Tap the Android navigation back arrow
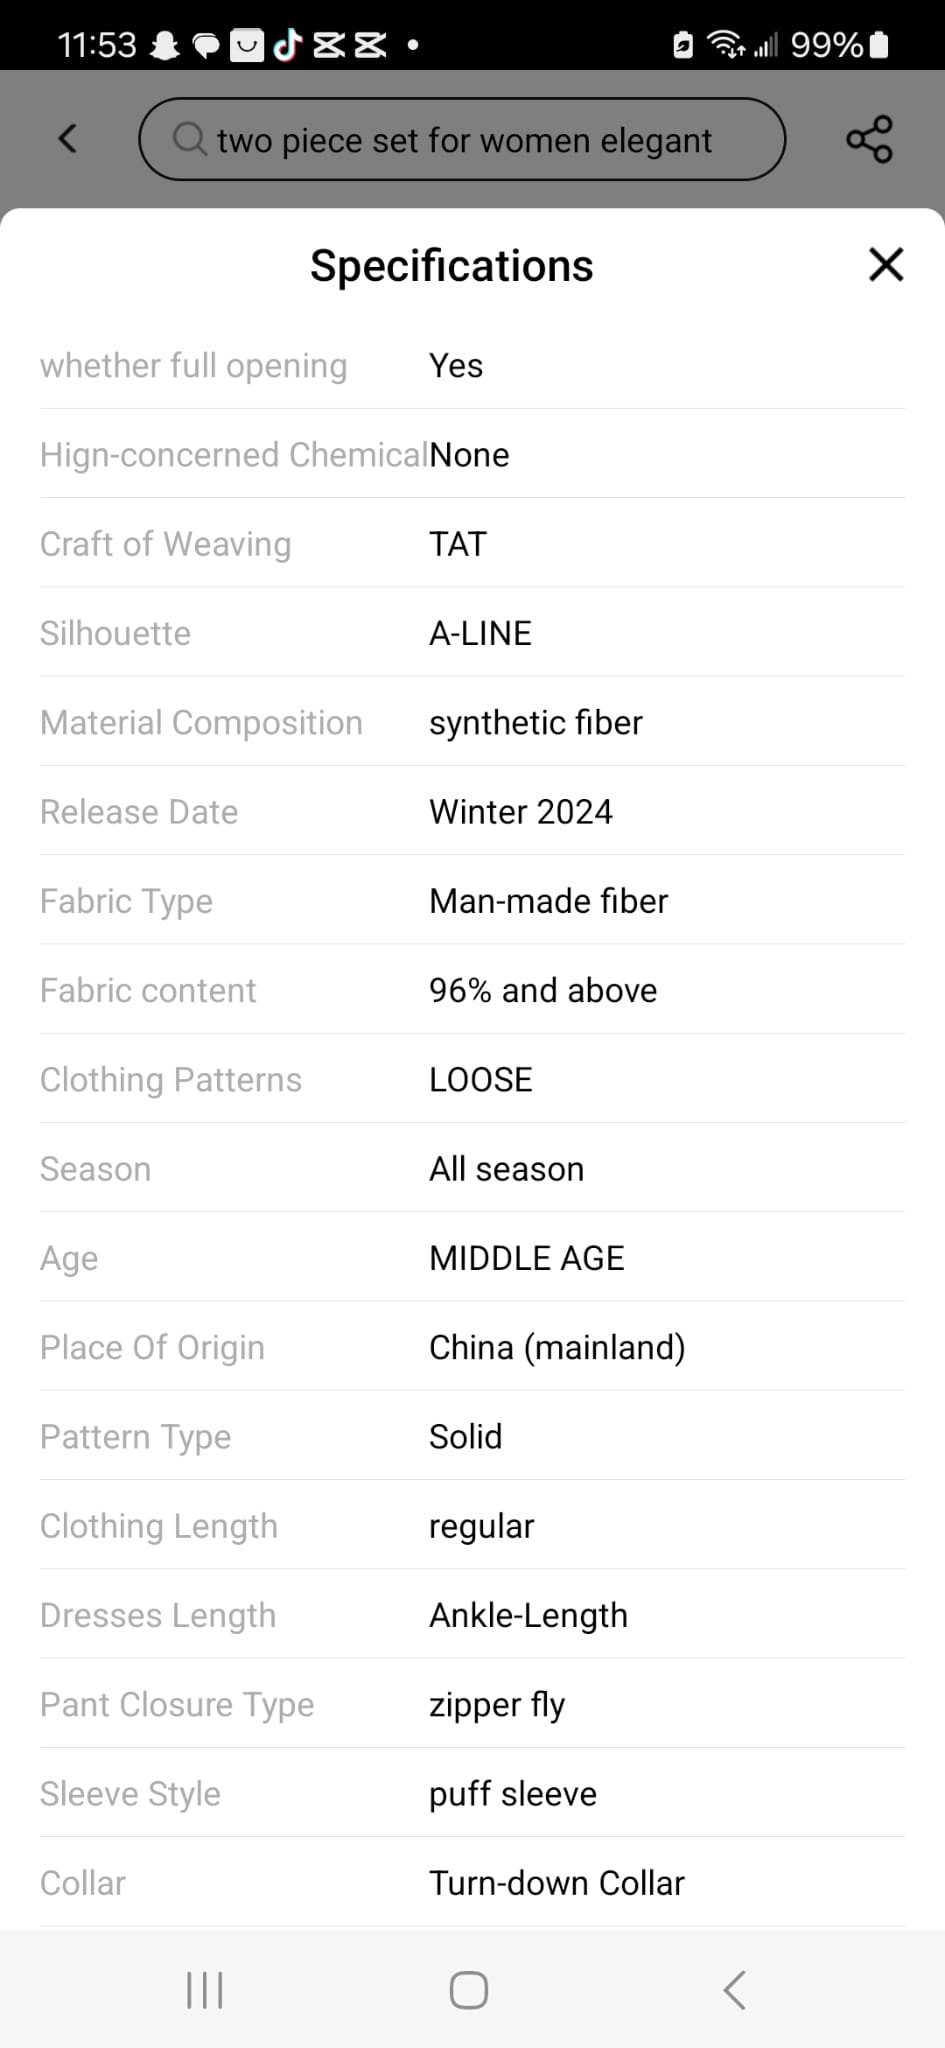945x2048 pixels. click(x=734, y=1989)
